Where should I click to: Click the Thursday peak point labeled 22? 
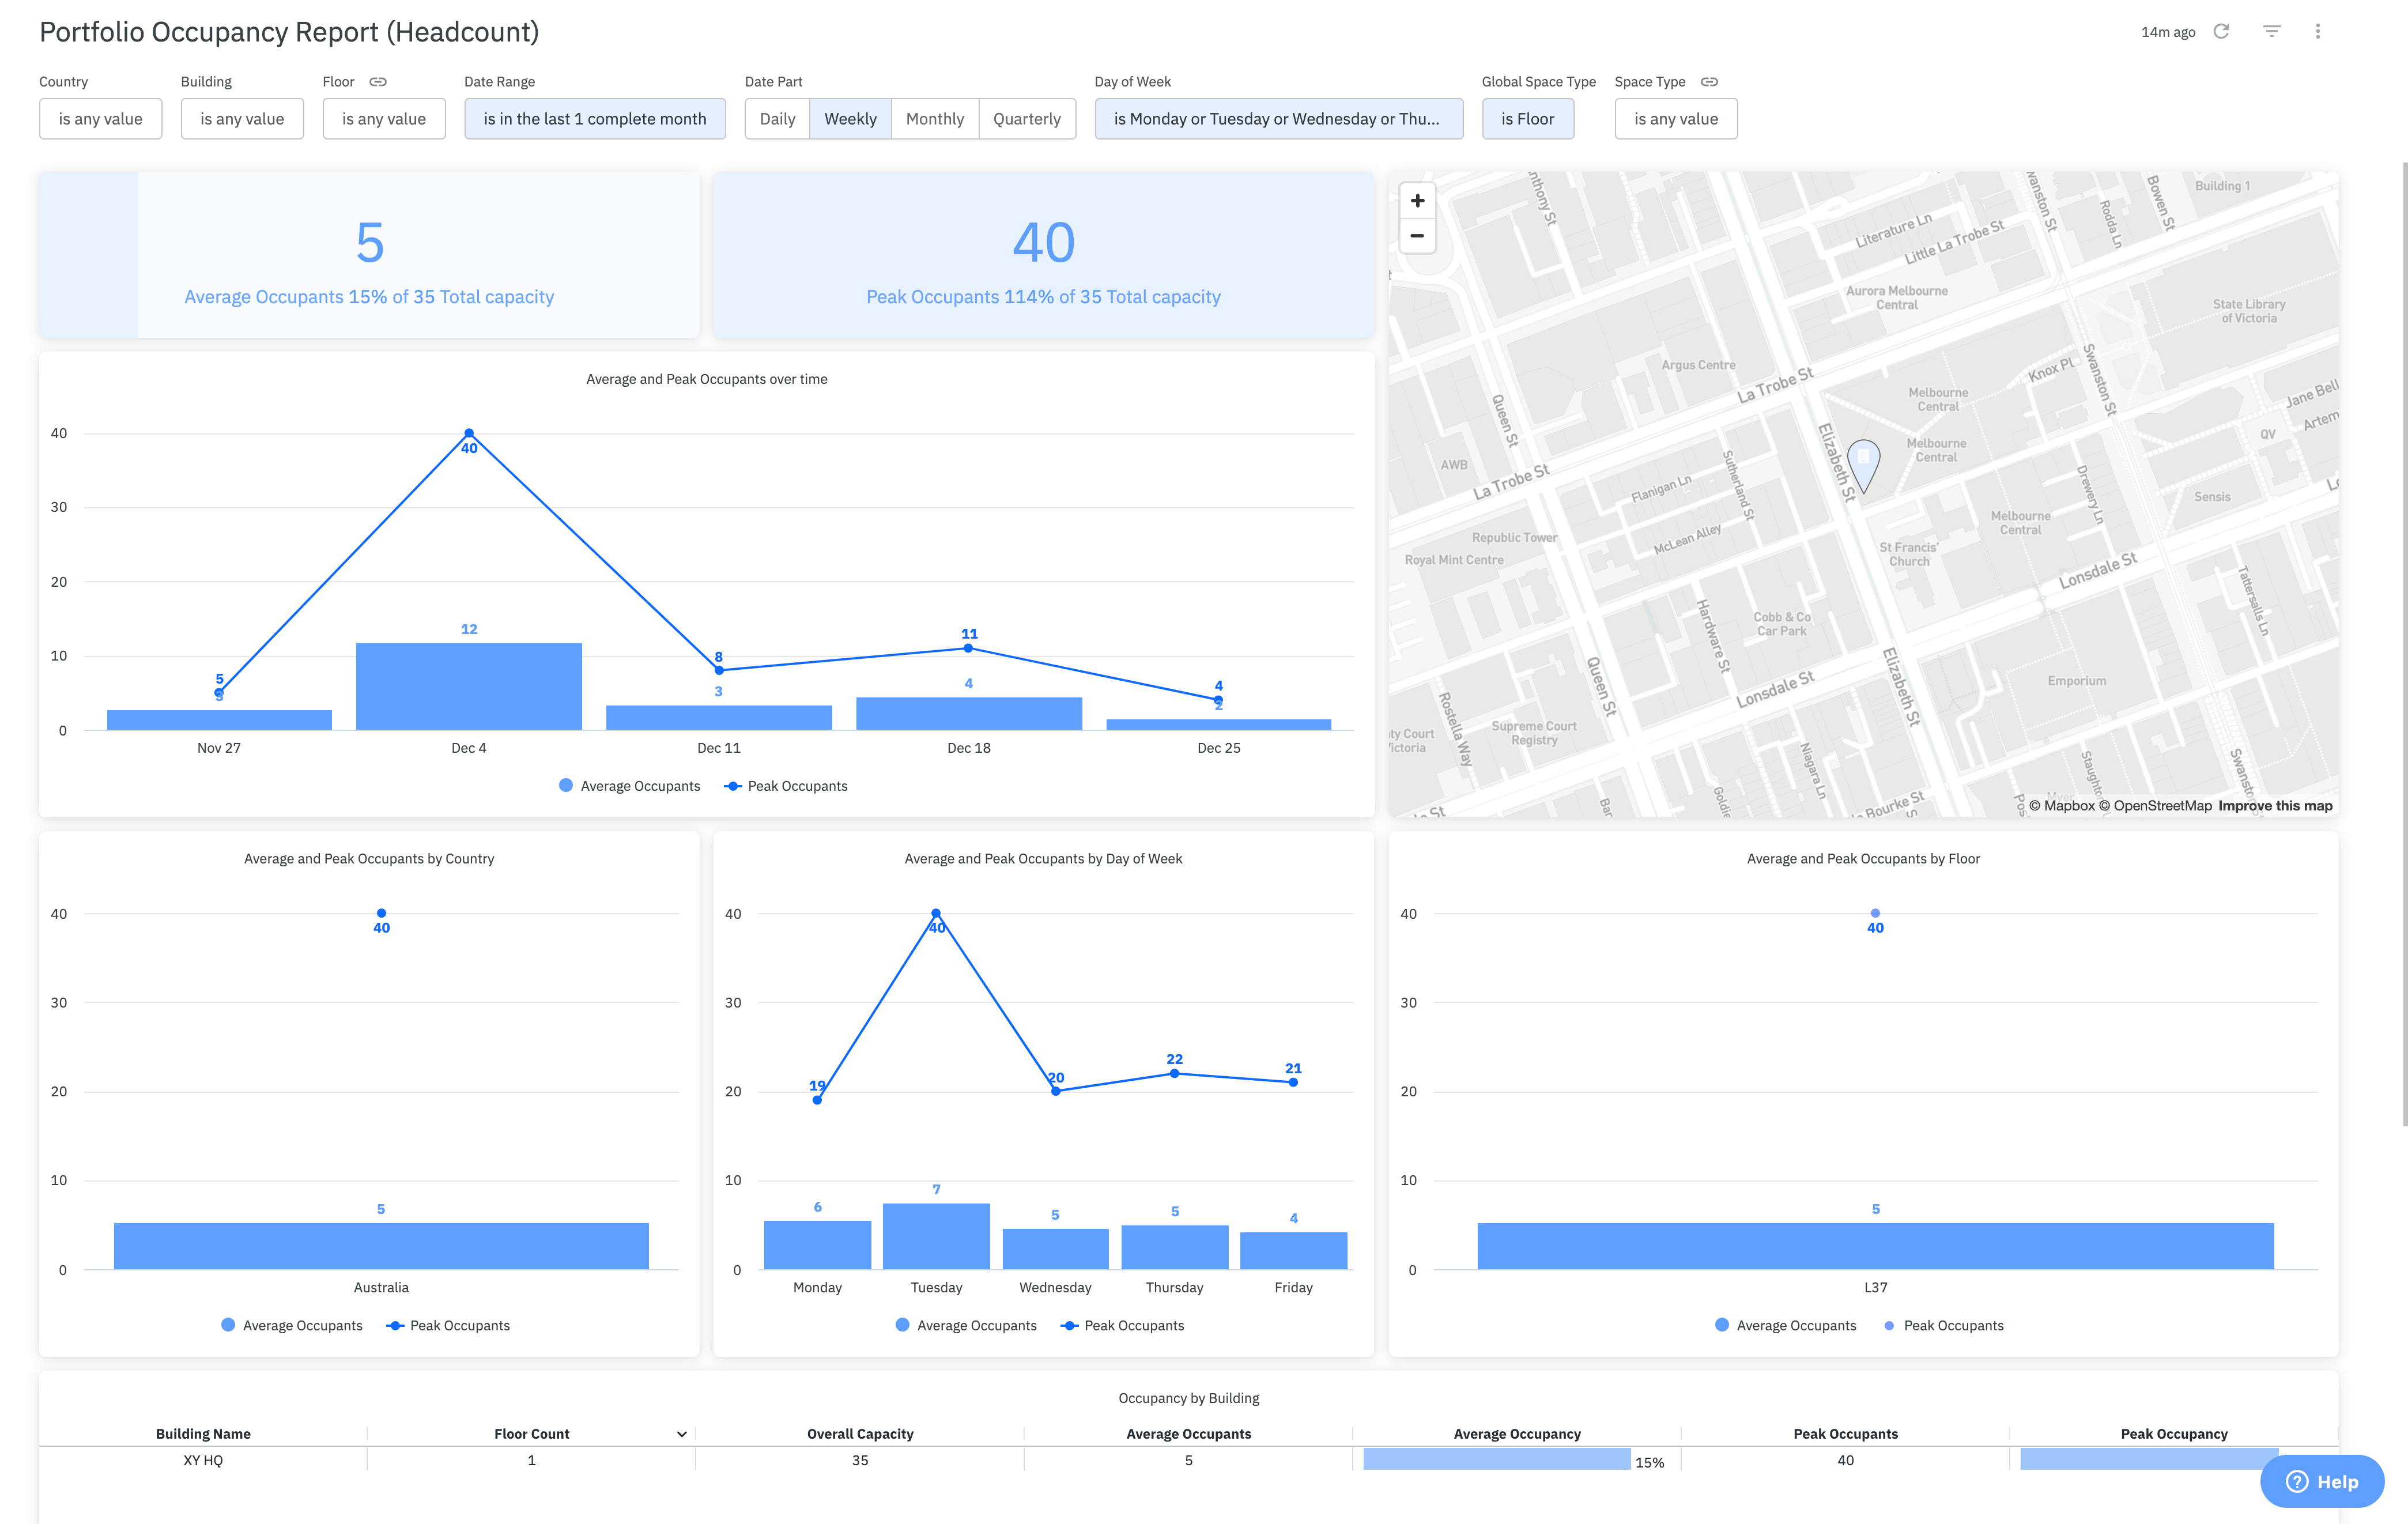[x=1174, y=1073]
